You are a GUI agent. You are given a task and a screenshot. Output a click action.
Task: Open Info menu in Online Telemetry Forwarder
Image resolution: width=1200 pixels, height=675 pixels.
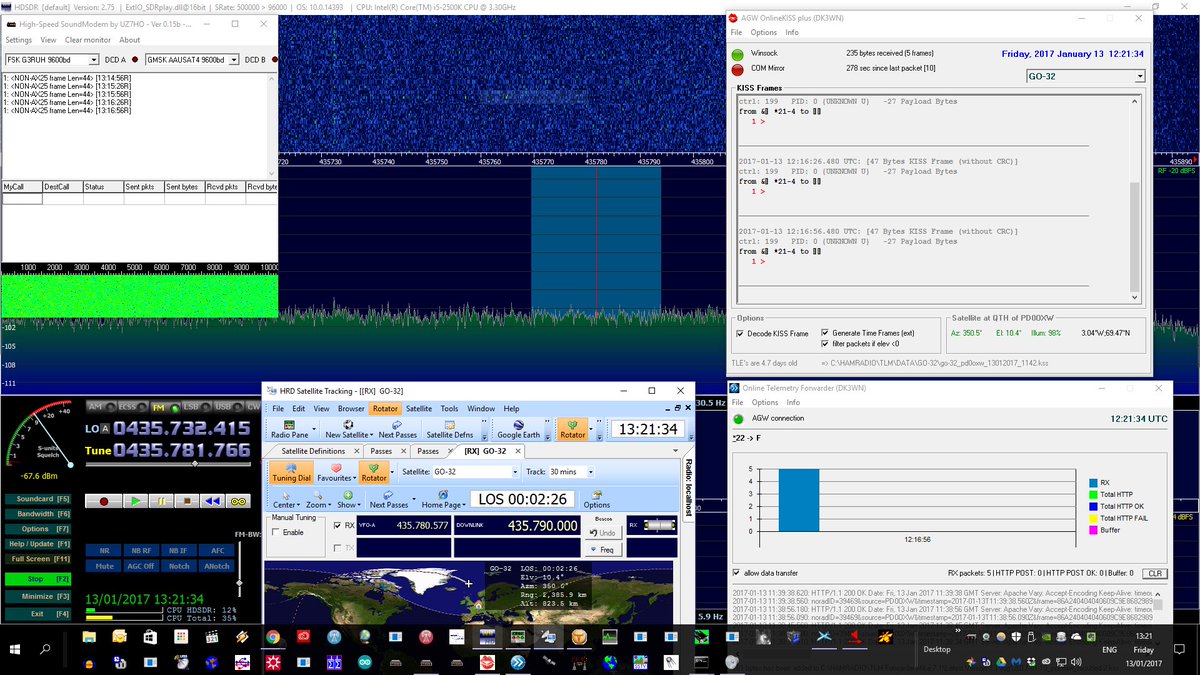[793, 403]
